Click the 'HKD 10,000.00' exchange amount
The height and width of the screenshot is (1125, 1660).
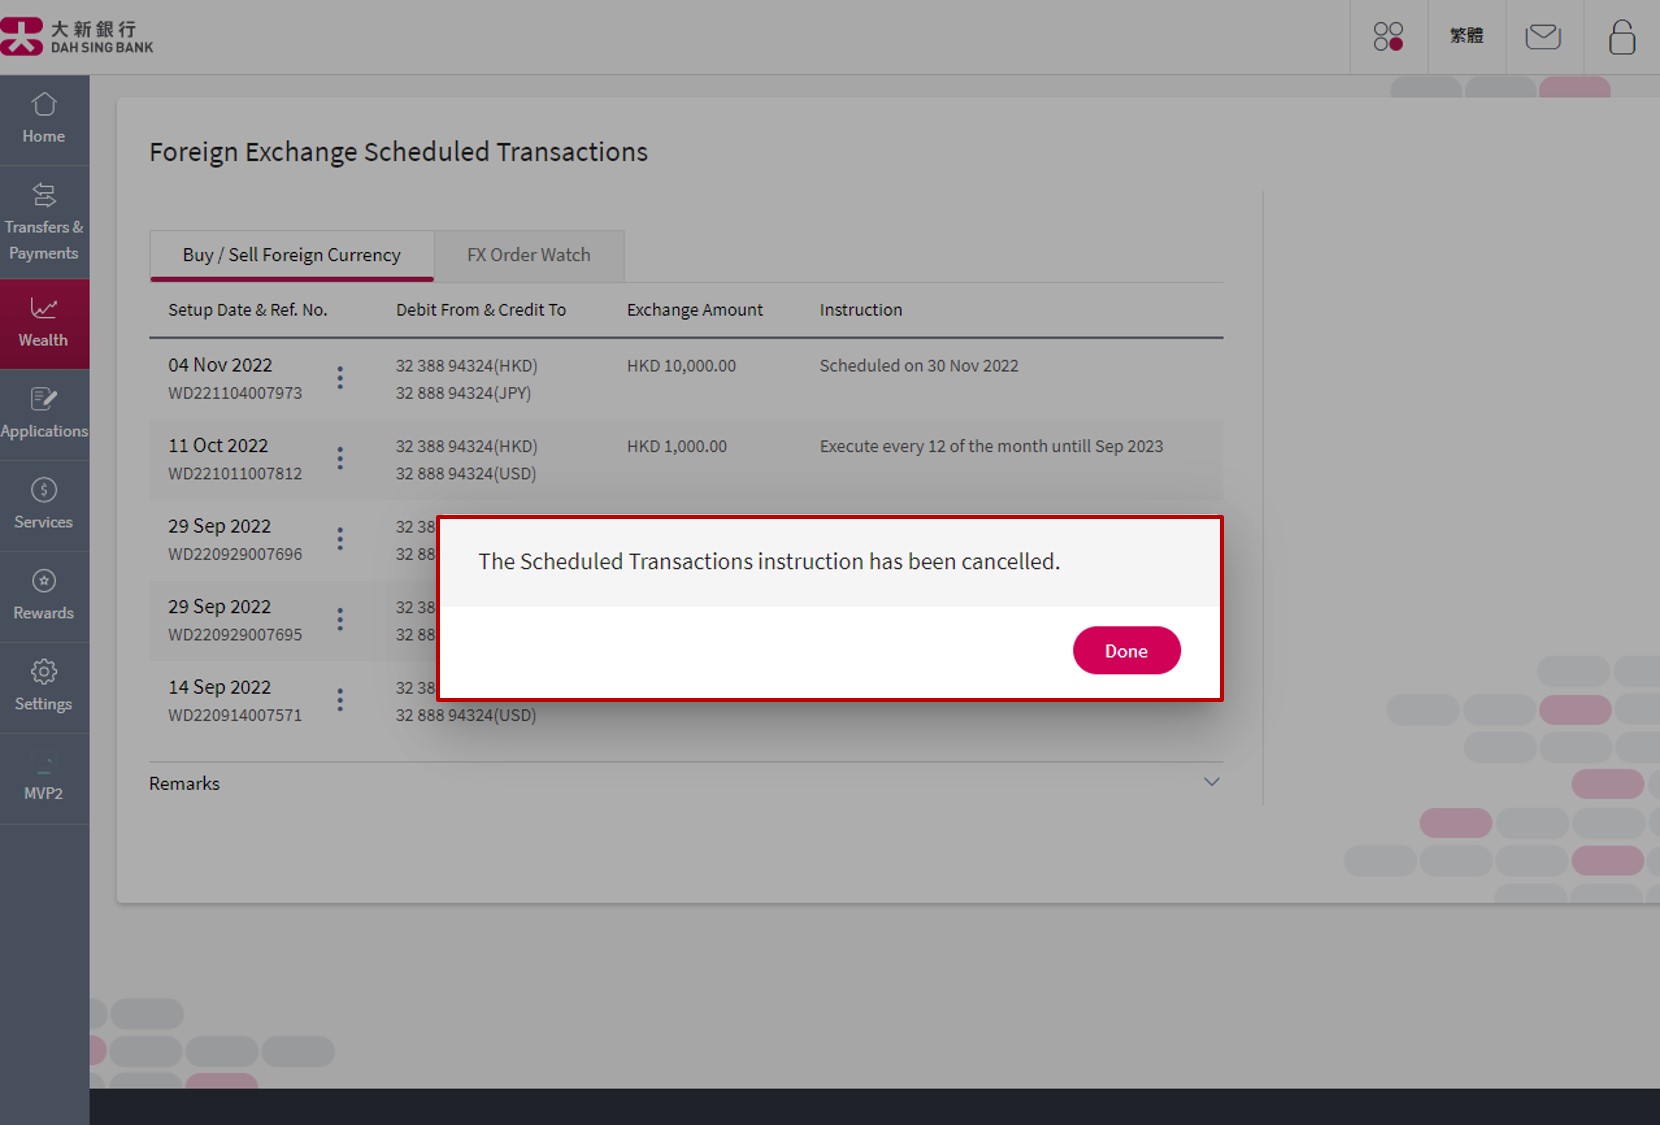coord(681,366)
